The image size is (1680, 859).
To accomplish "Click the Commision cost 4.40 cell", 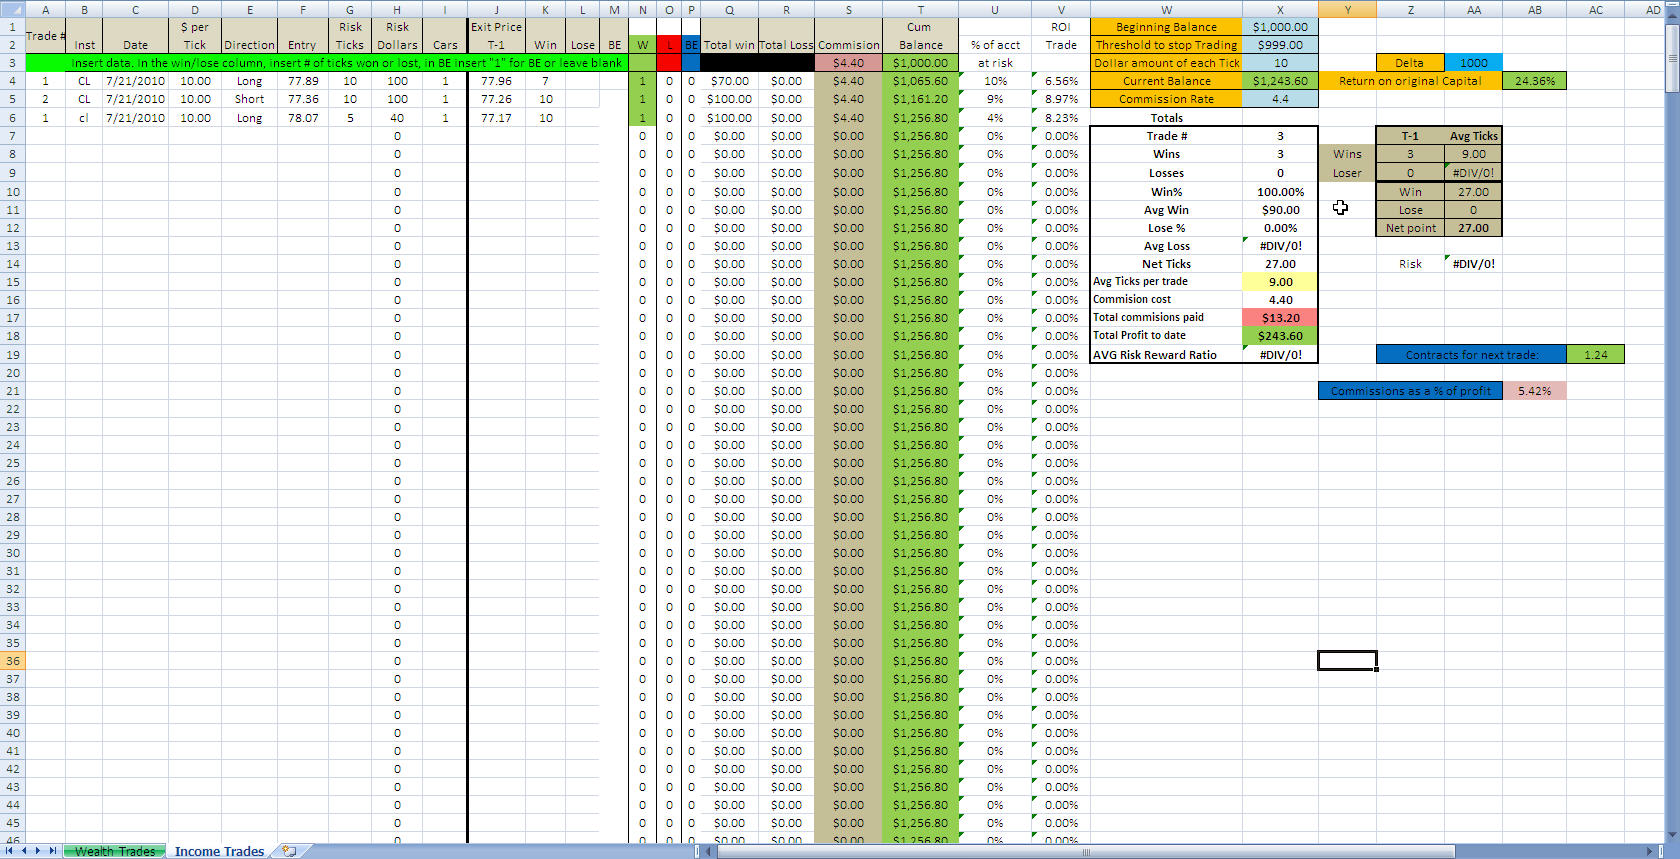I will click(1280, 300).
